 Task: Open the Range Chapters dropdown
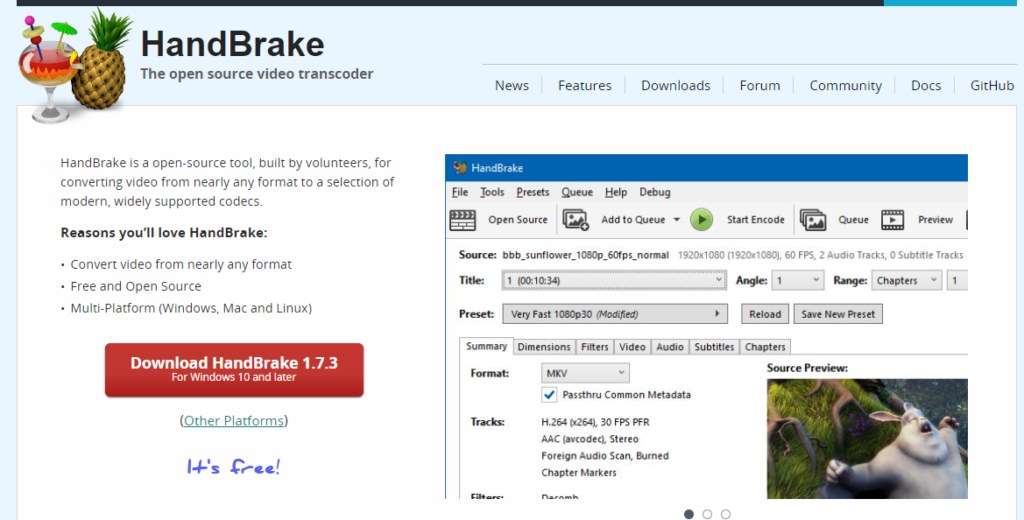[906, 280]
